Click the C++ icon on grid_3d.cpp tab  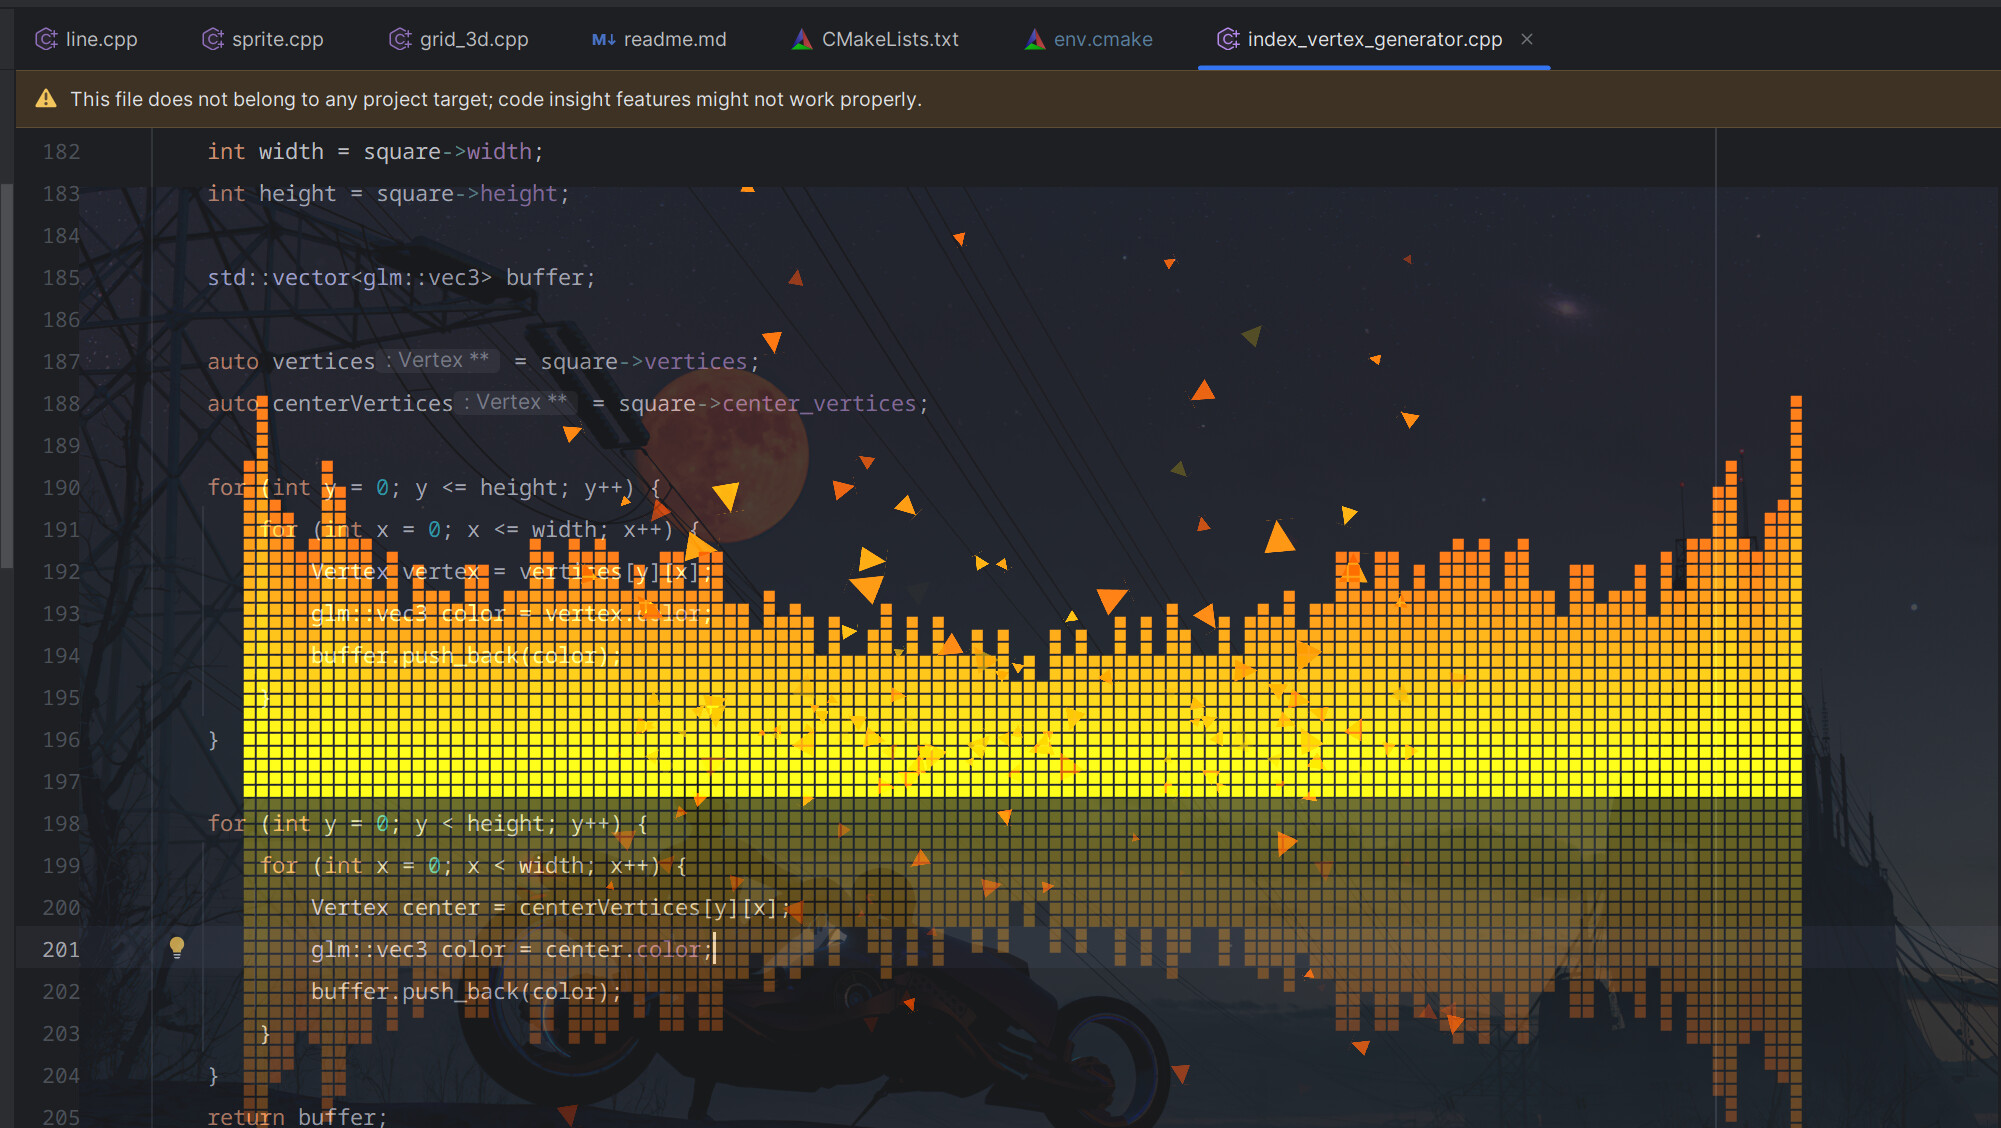399,39
